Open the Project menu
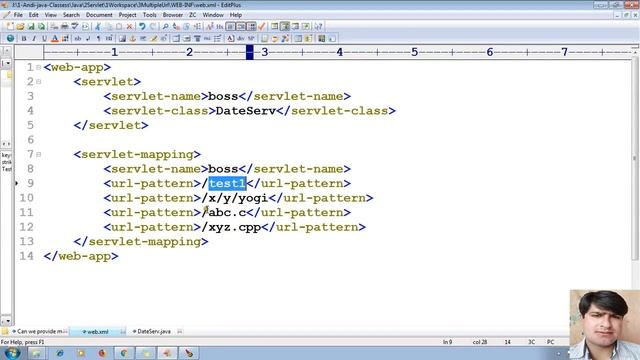This screenshot has width=640, height=360. (127, 15)
